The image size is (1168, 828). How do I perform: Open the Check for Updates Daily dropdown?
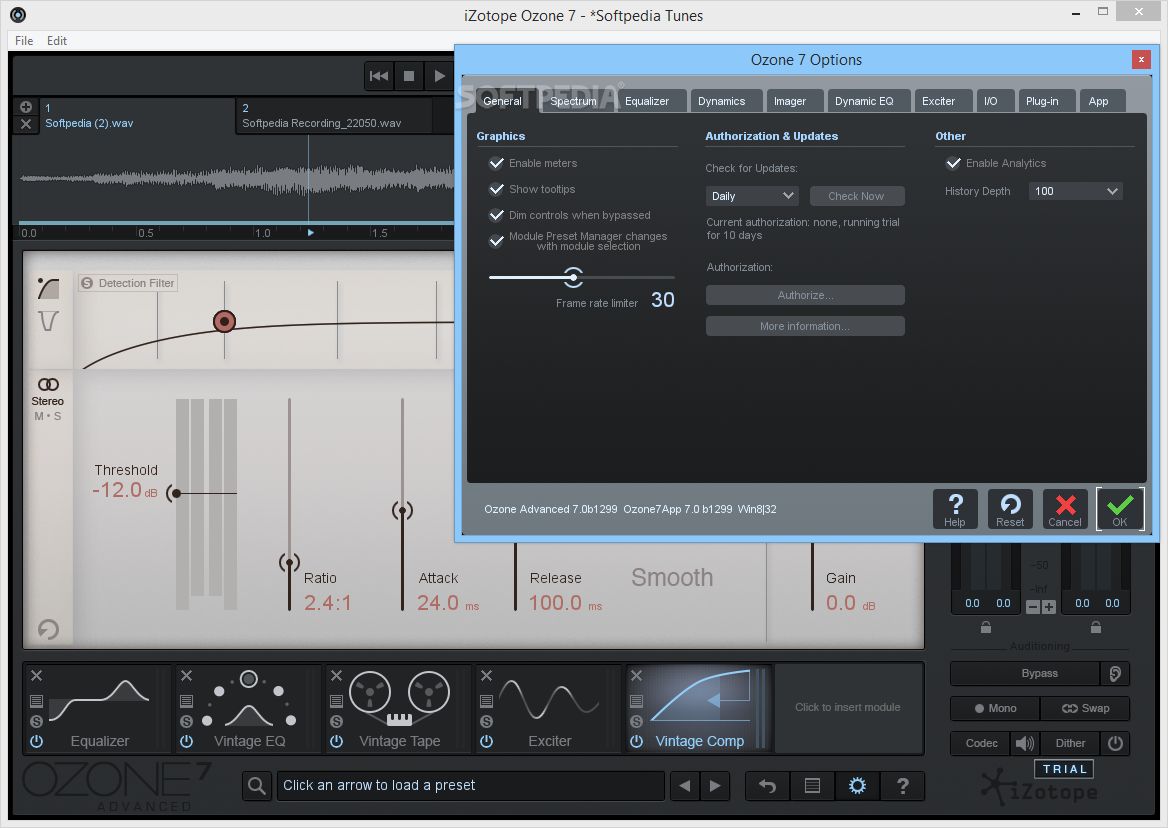[x=752, y=196]
